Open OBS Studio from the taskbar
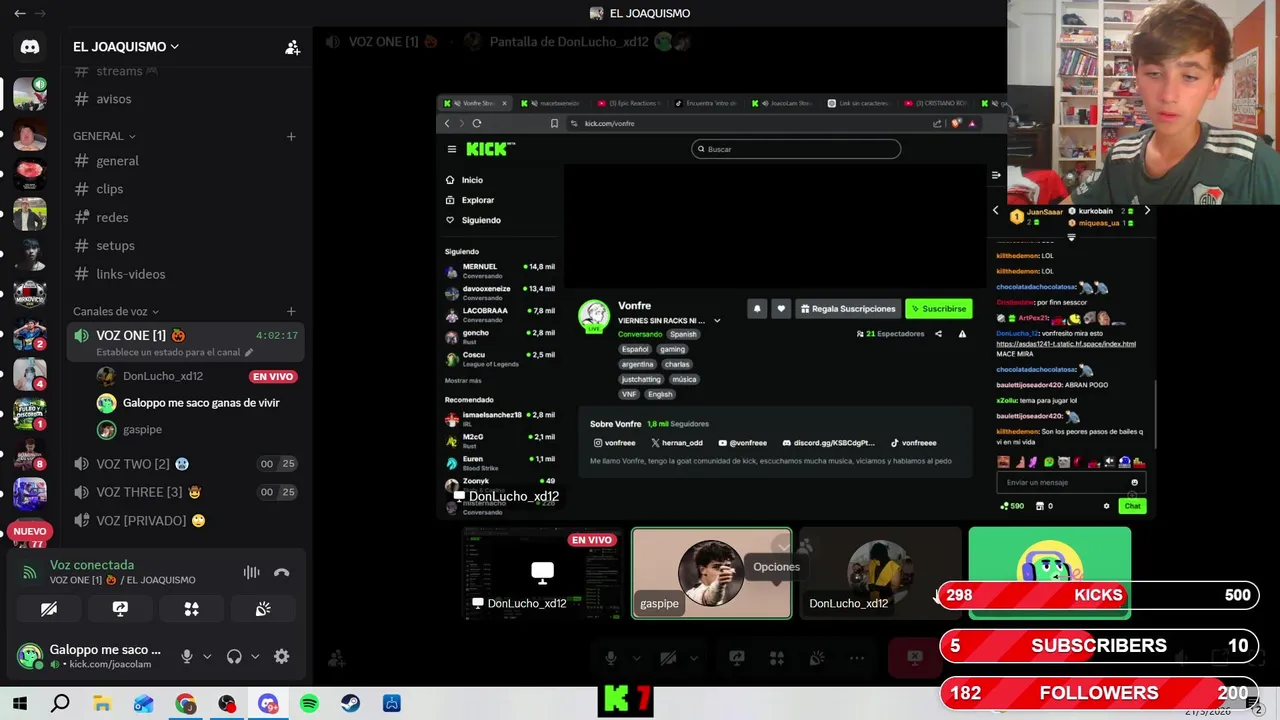Image resolution: width=1280 pixels, height=720 pixels. point(227,704)
